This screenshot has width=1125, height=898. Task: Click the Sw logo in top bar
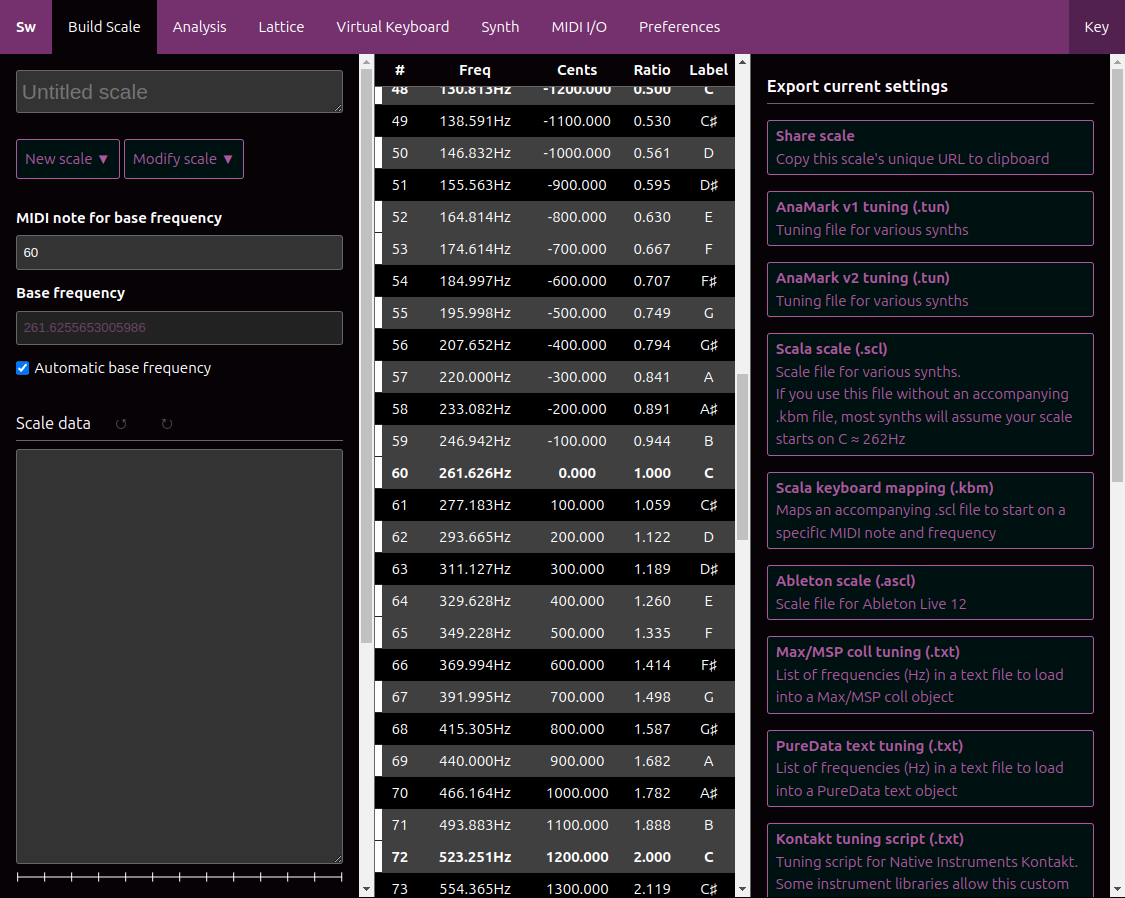tap(26, 27)
